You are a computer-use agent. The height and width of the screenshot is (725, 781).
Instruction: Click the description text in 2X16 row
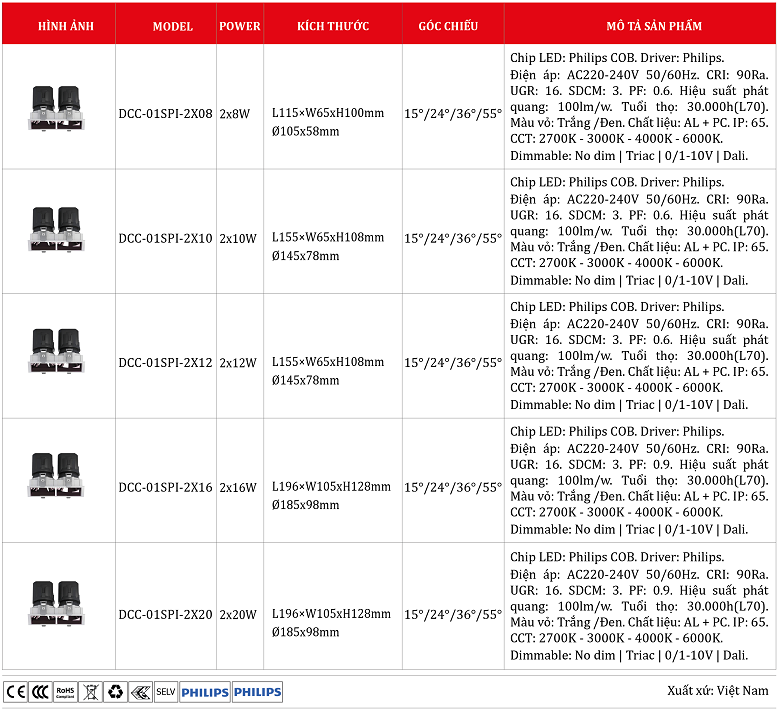(x=639, y=480)
